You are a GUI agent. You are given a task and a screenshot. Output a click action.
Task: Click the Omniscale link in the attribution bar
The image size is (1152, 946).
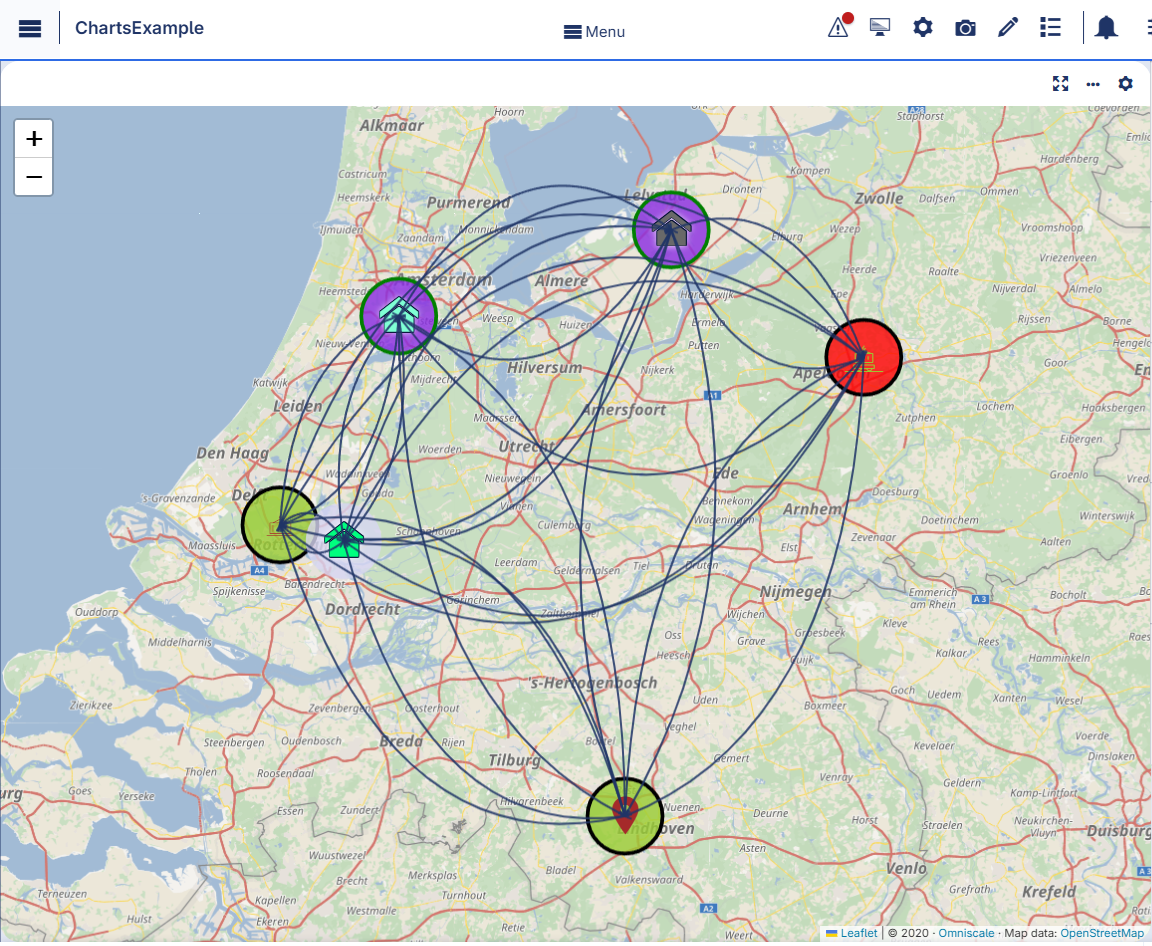click(966, 932)
